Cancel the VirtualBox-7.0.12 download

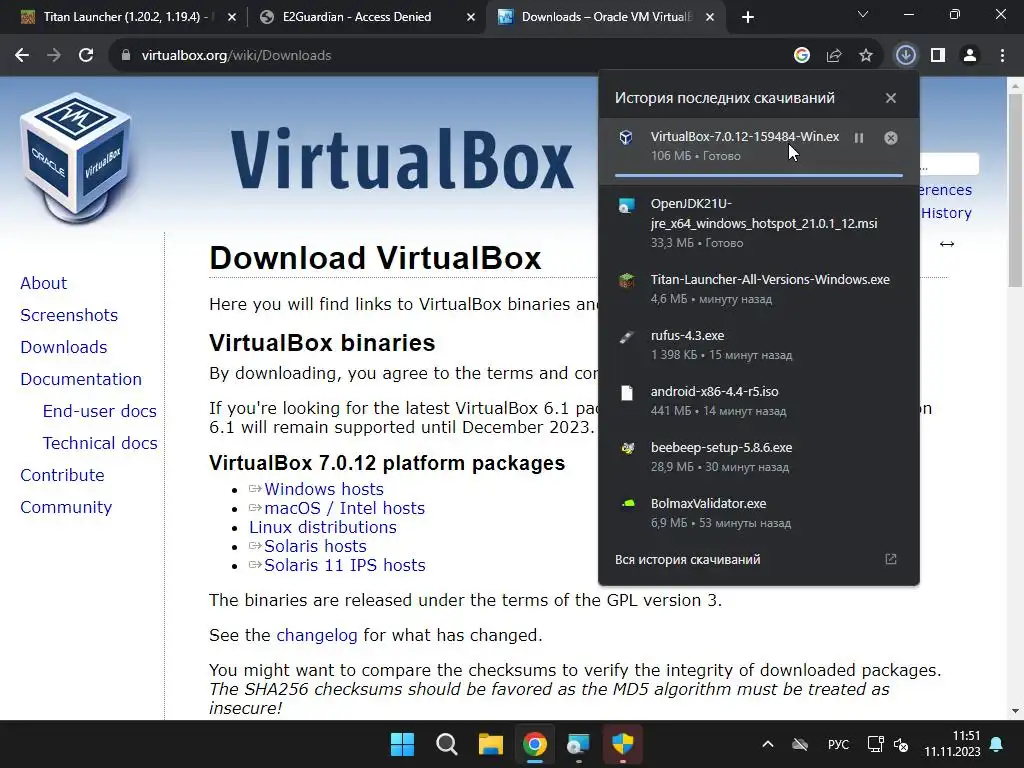click(891, 138)
